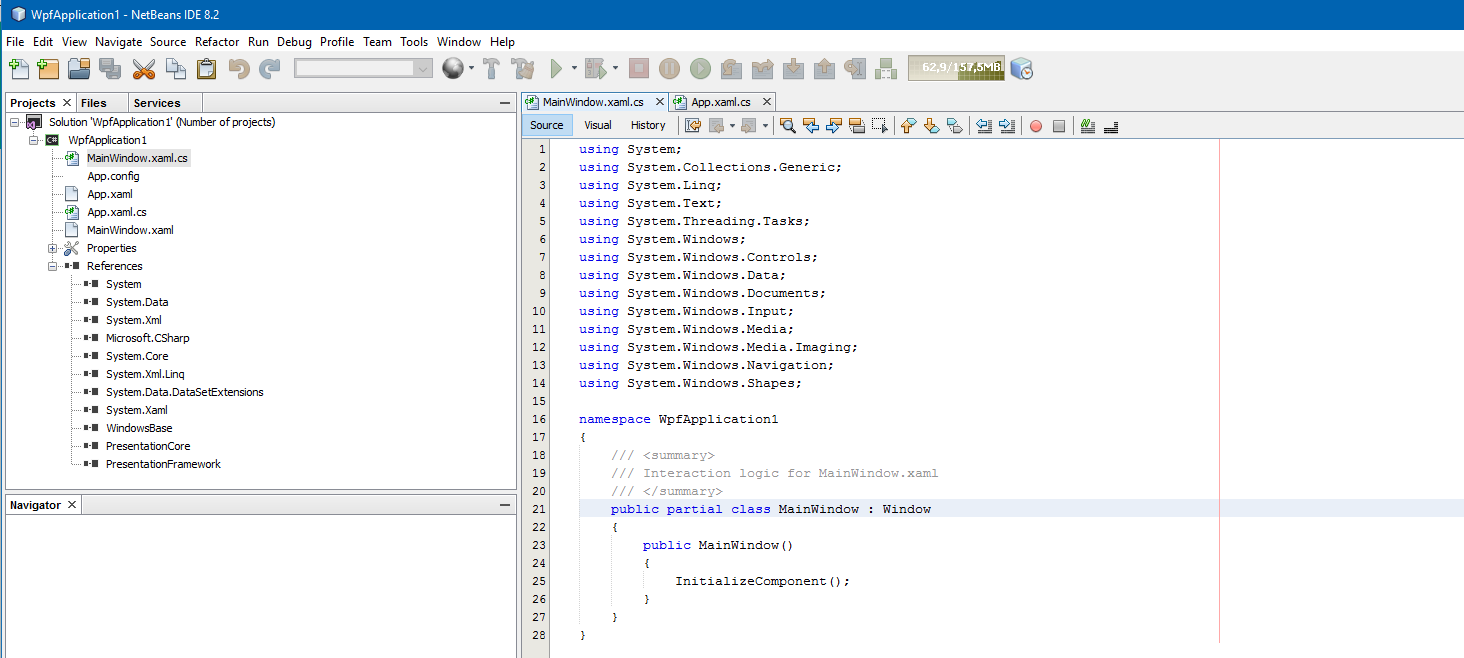Minimize the Navigator panel
Viewport: 1464px width, 658px height.
pos(505,505)
